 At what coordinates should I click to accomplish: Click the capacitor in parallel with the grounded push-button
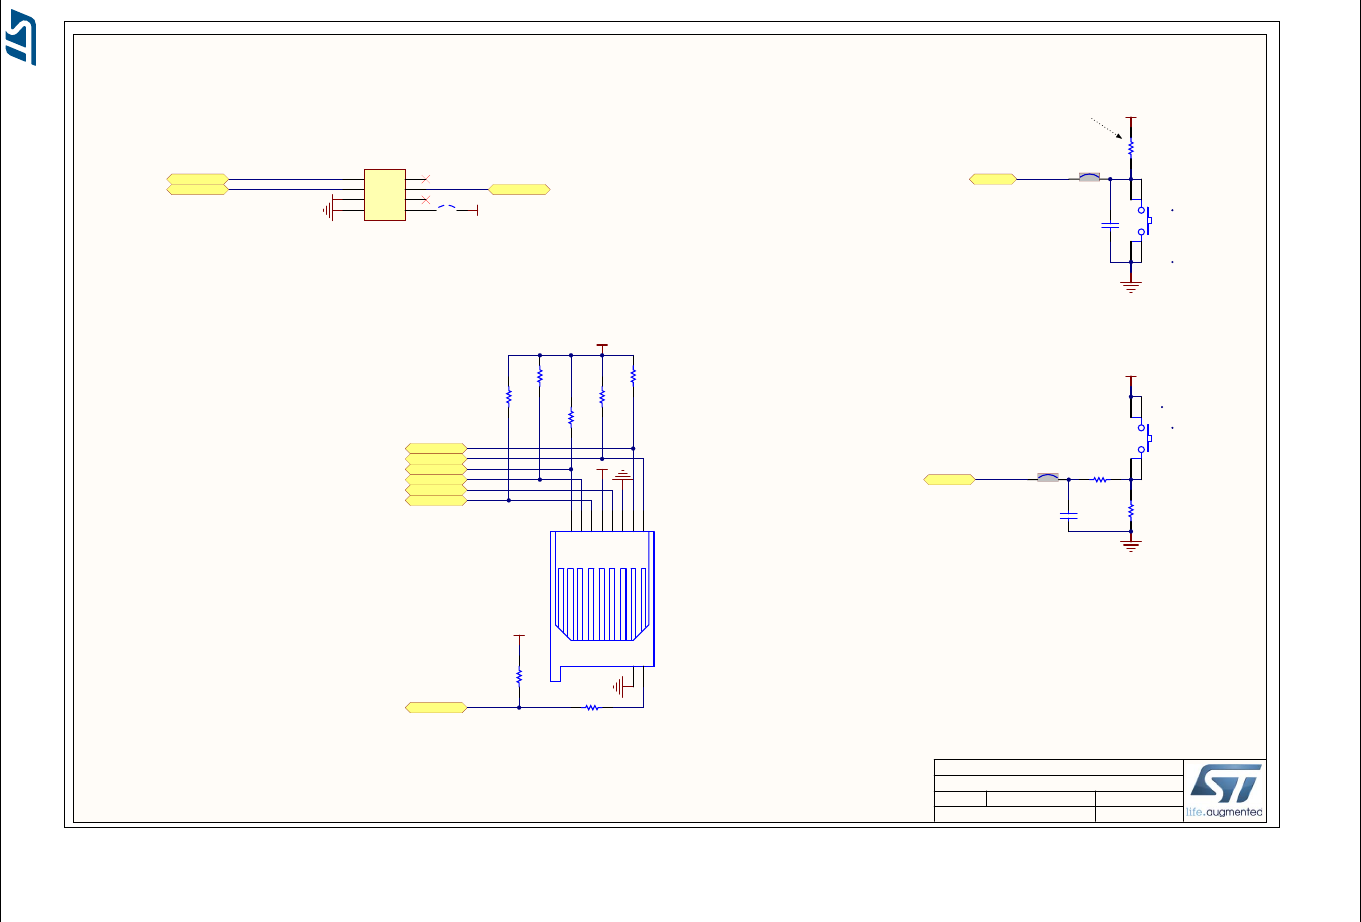point(1110,225)
